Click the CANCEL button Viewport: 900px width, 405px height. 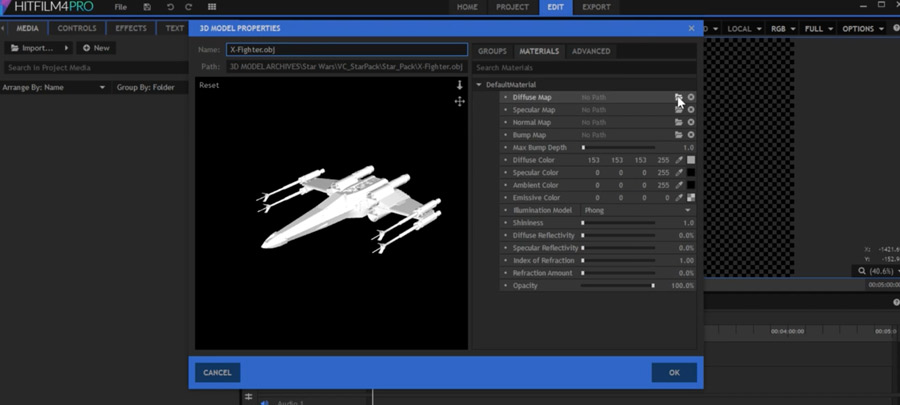point(218,372)
